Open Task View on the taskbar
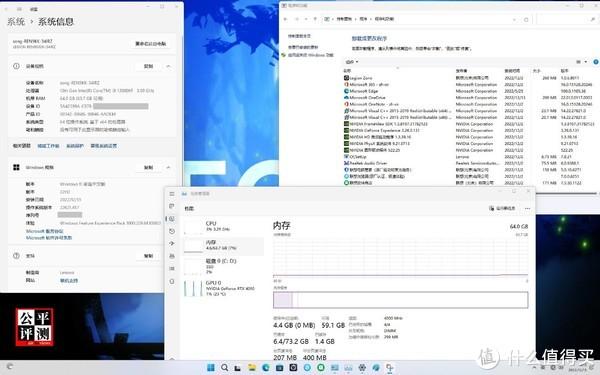Screen dimensions: 600x375 coord(238,368)
